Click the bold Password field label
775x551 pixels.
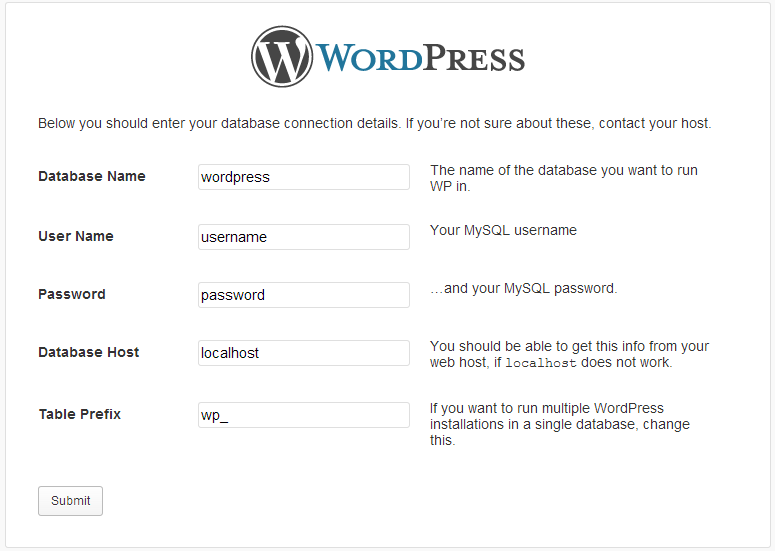72,294
